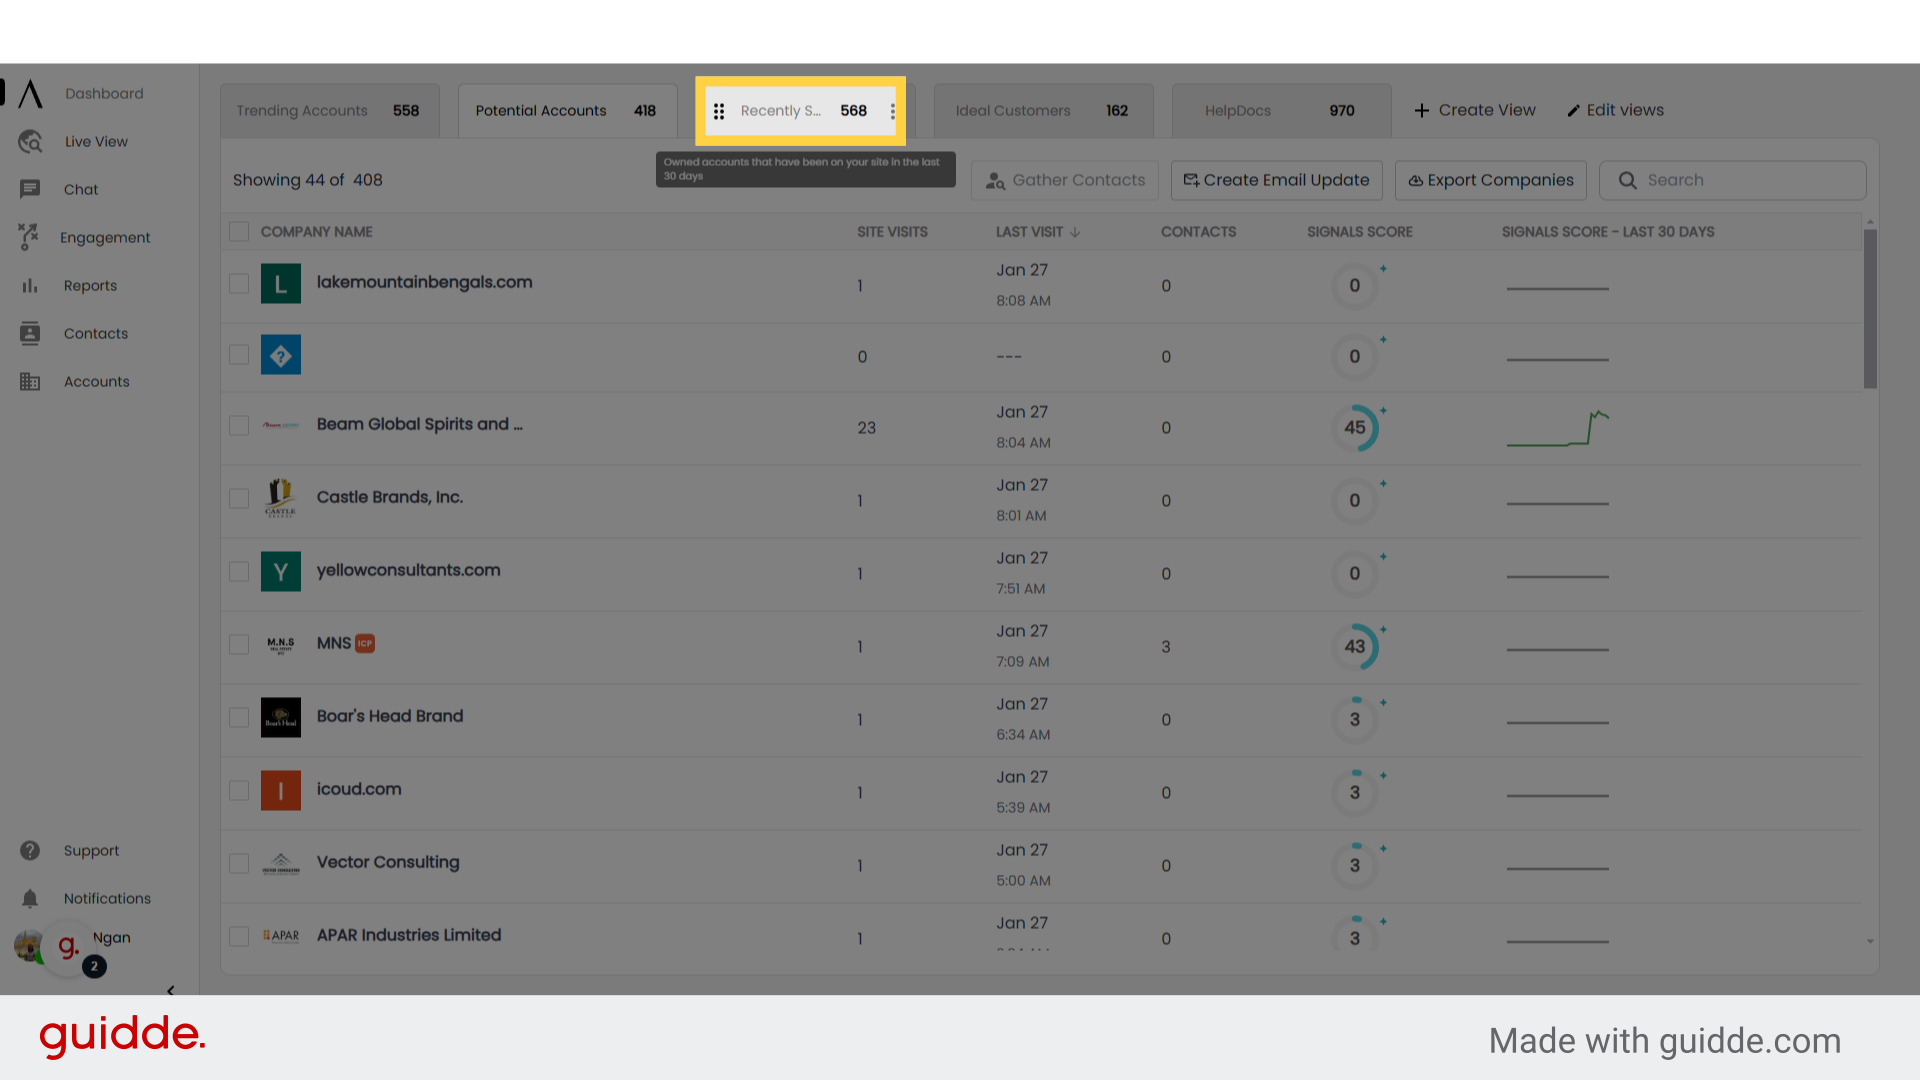Click the MNS signals score 43 gauge
Viewport: 1920px width, 1080px height.
[1355, 647]
